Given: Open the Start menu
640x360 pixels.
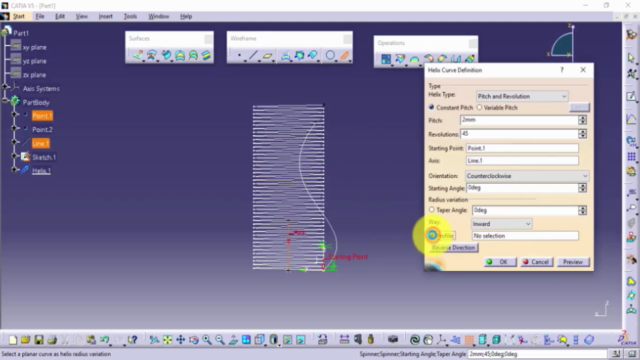Looking at the screenshot, I should pyautogui.click(x=19, y=16).
